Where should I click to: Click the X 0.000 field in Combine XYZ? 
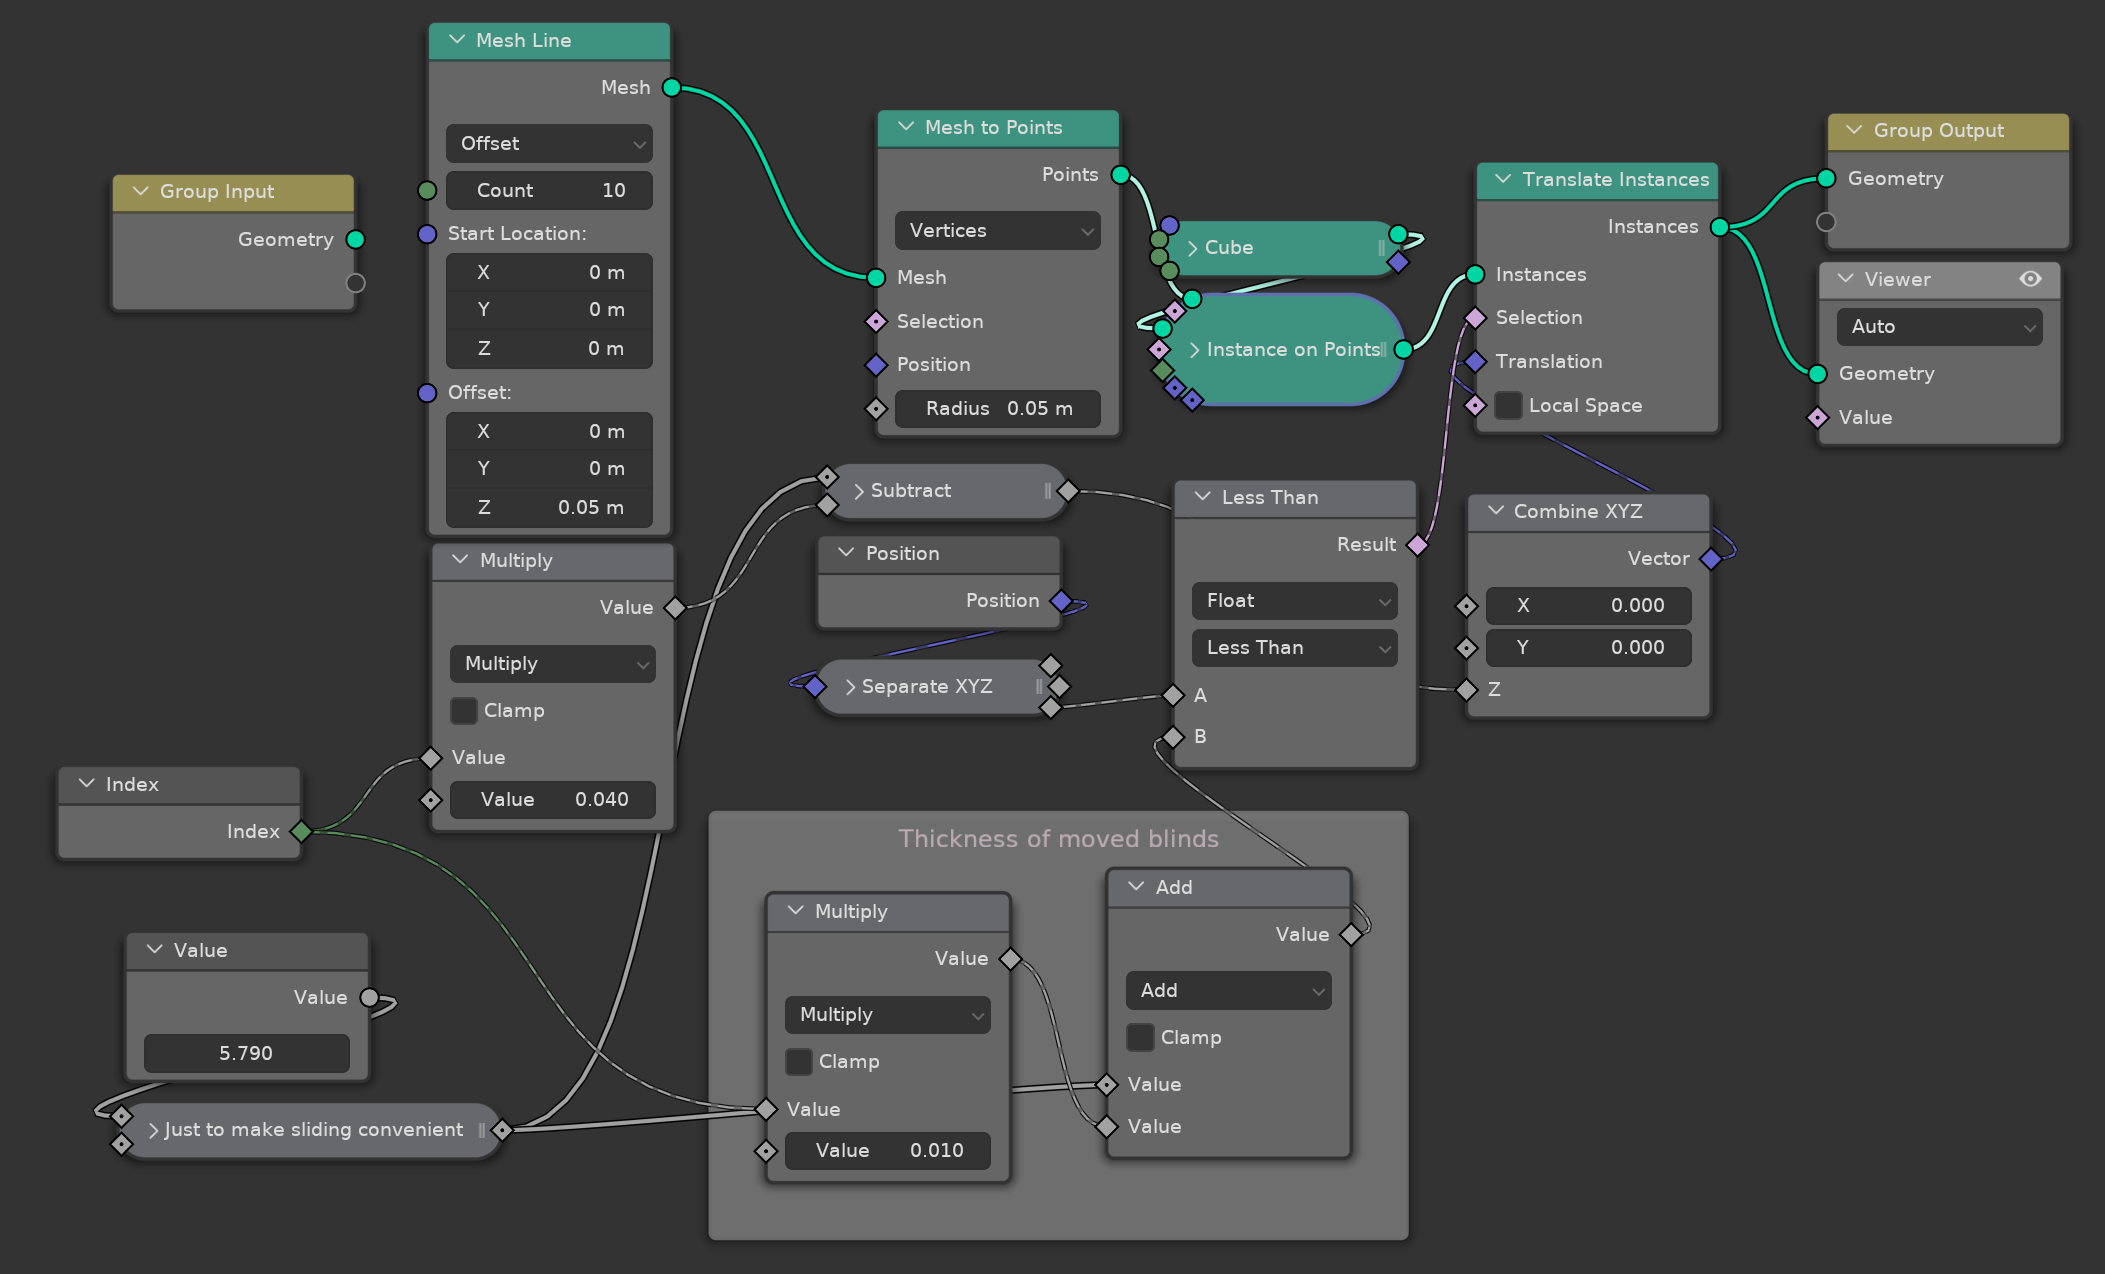pos(1588,605)
